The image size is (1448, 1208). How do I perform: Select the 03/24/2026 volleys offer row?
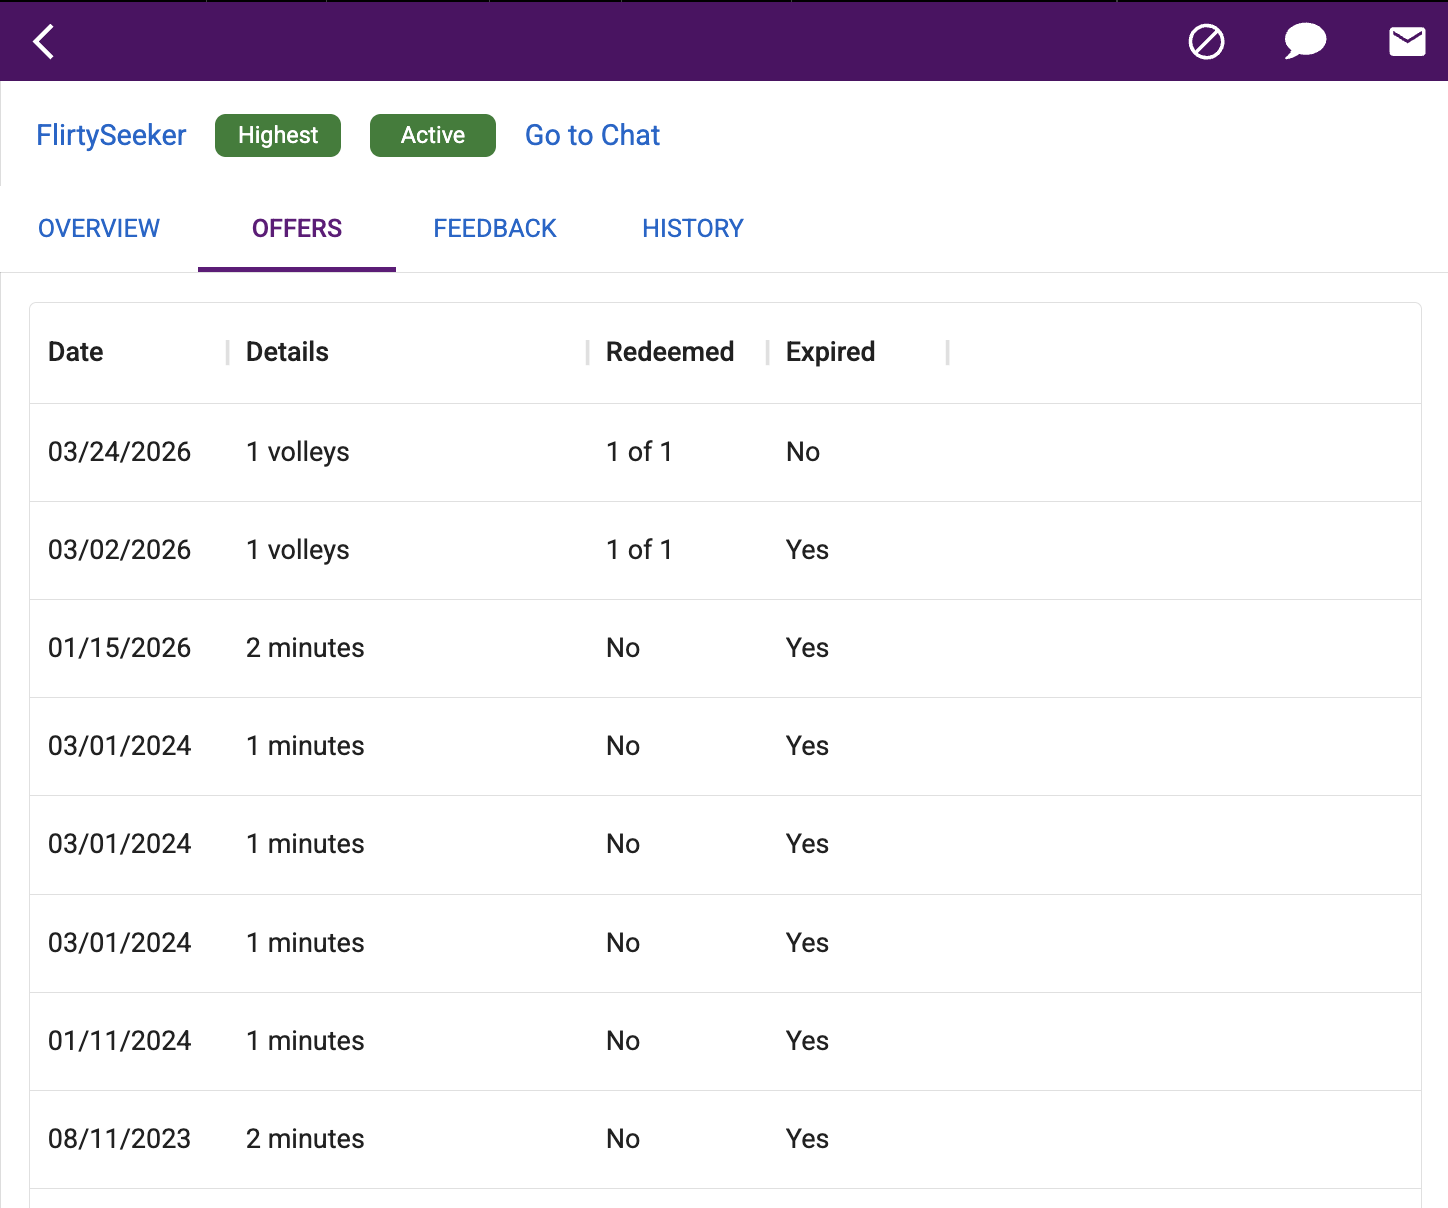pos(725,452)
